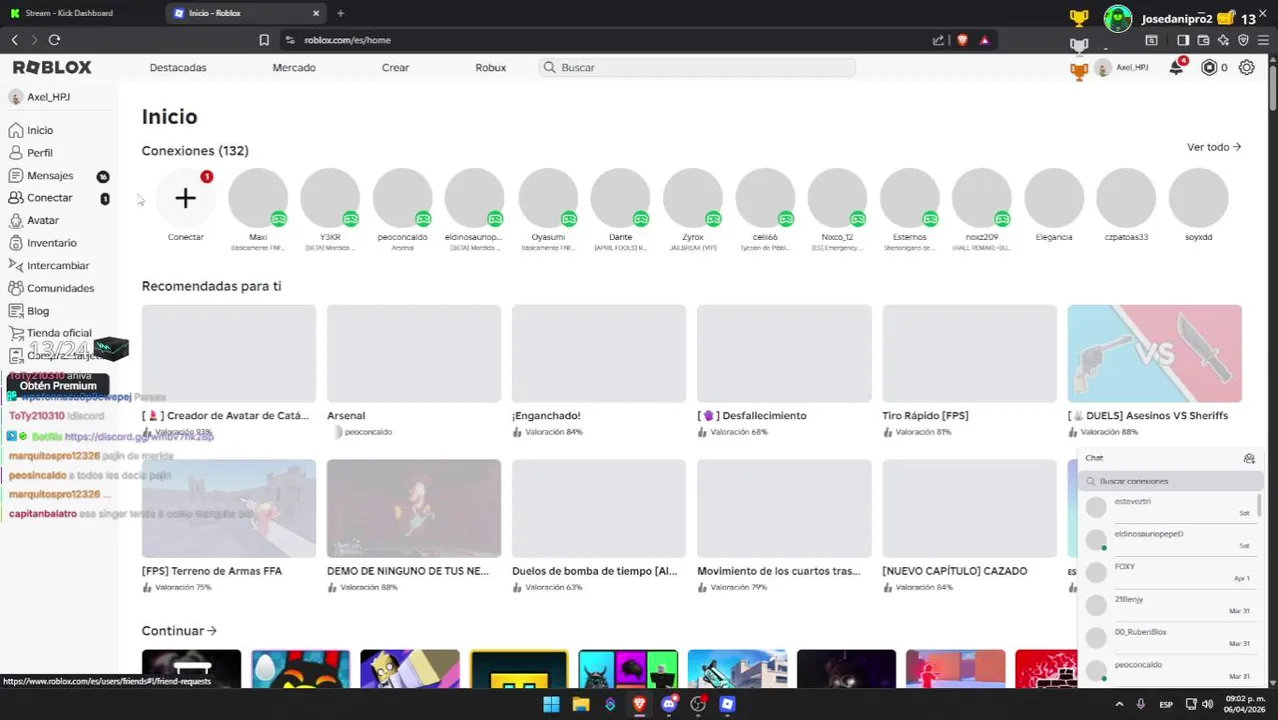The image size is (1278, 720).
Task: Open chat with 00_RubenBlox
Action: (x=1171, y=637)
